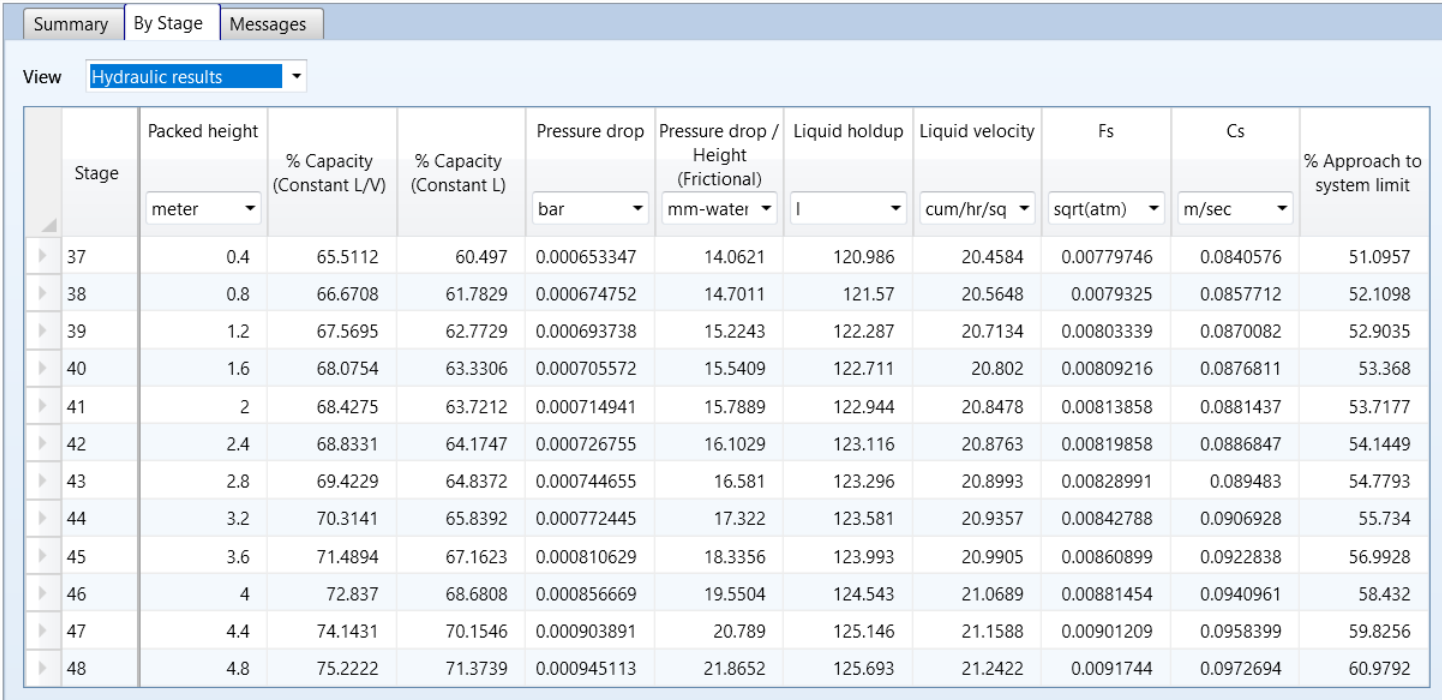
Task: Select Fs value 0.0091744
Action: [x=1106, y=668]
